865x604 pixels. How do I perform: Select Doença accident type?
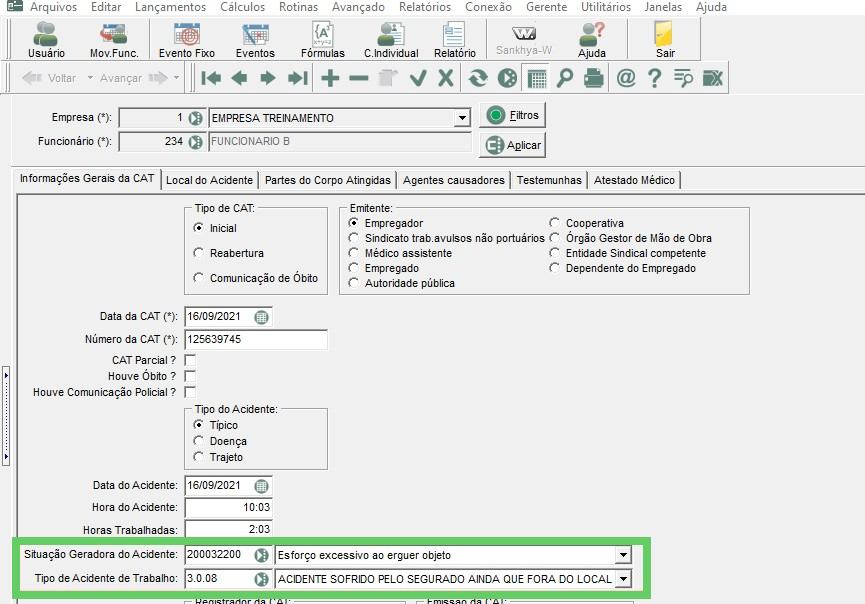[199, 440]
